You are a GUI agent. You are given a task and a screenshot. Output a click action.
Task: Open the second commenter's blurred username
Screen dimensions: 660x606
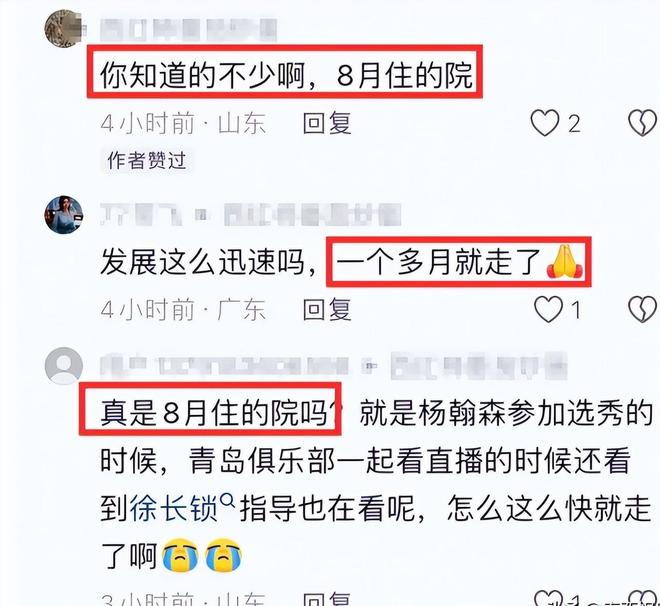tap(250, 215)
